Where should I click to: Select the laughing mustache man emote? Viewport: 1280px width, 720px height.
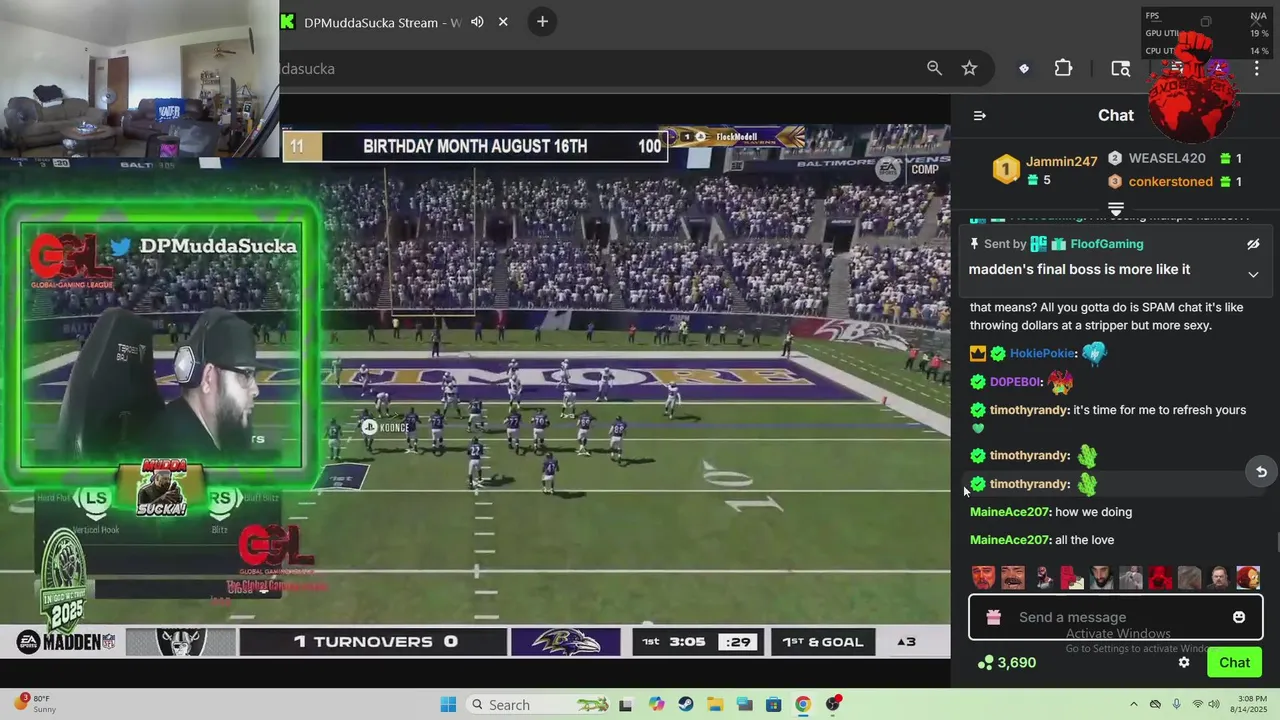1013,577
